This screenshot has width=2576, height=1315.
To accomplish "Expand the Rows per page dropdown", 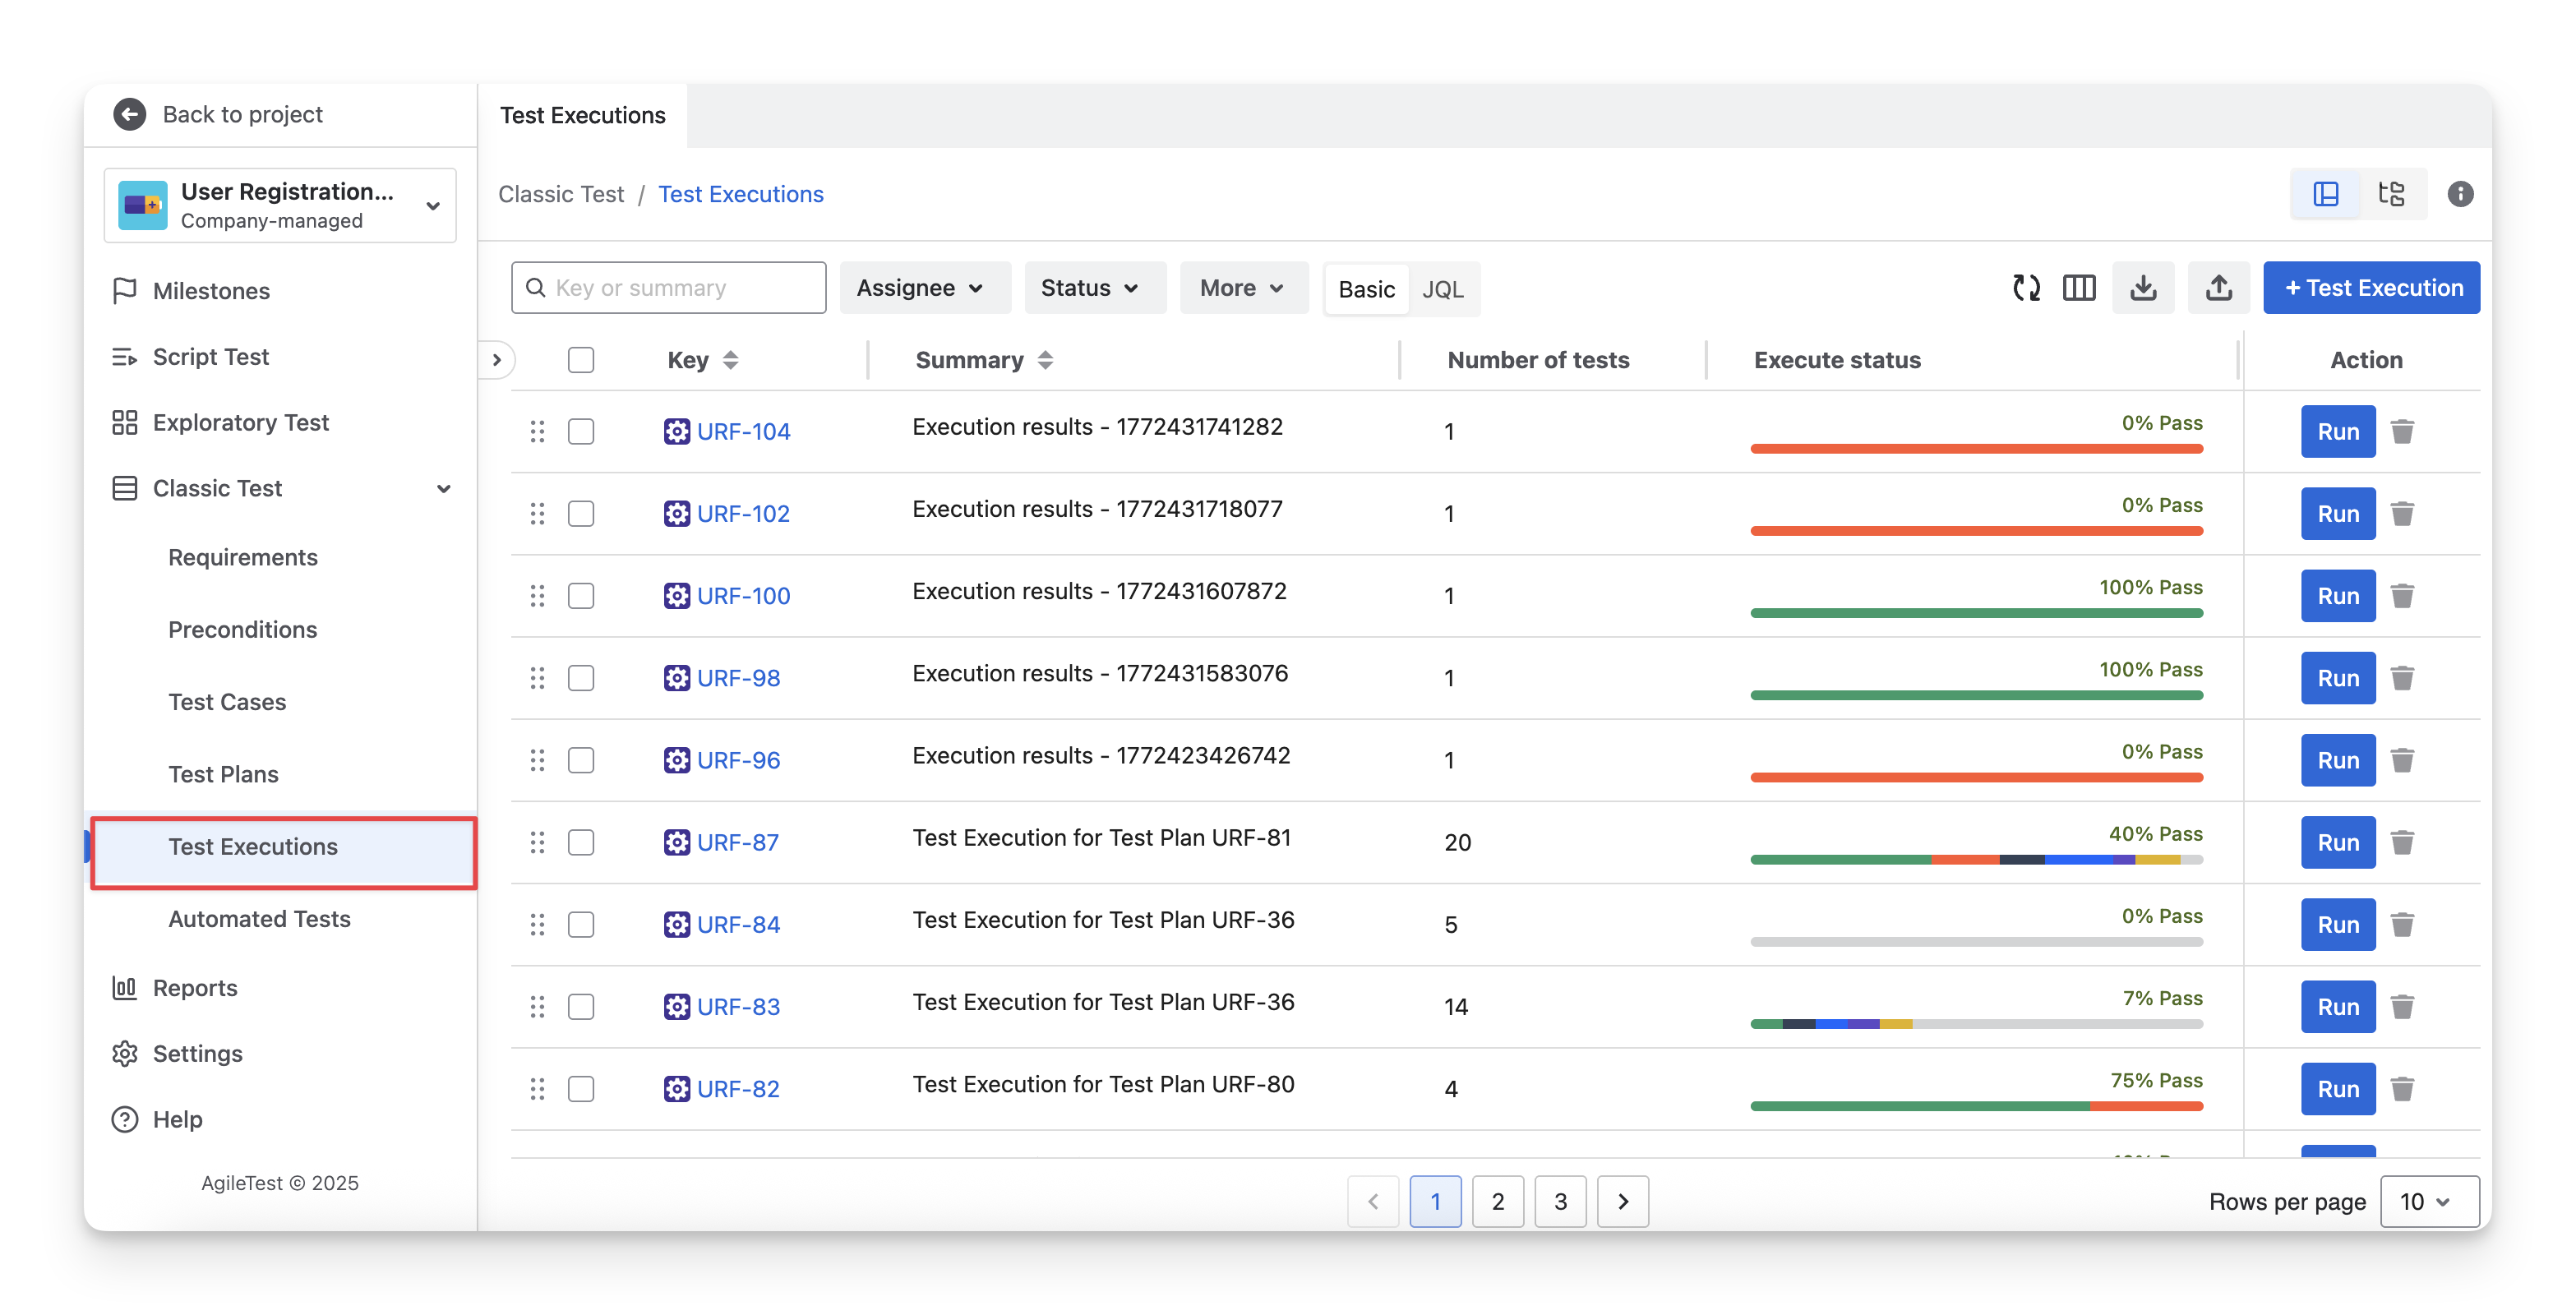I will [x=2428, y=1201].
